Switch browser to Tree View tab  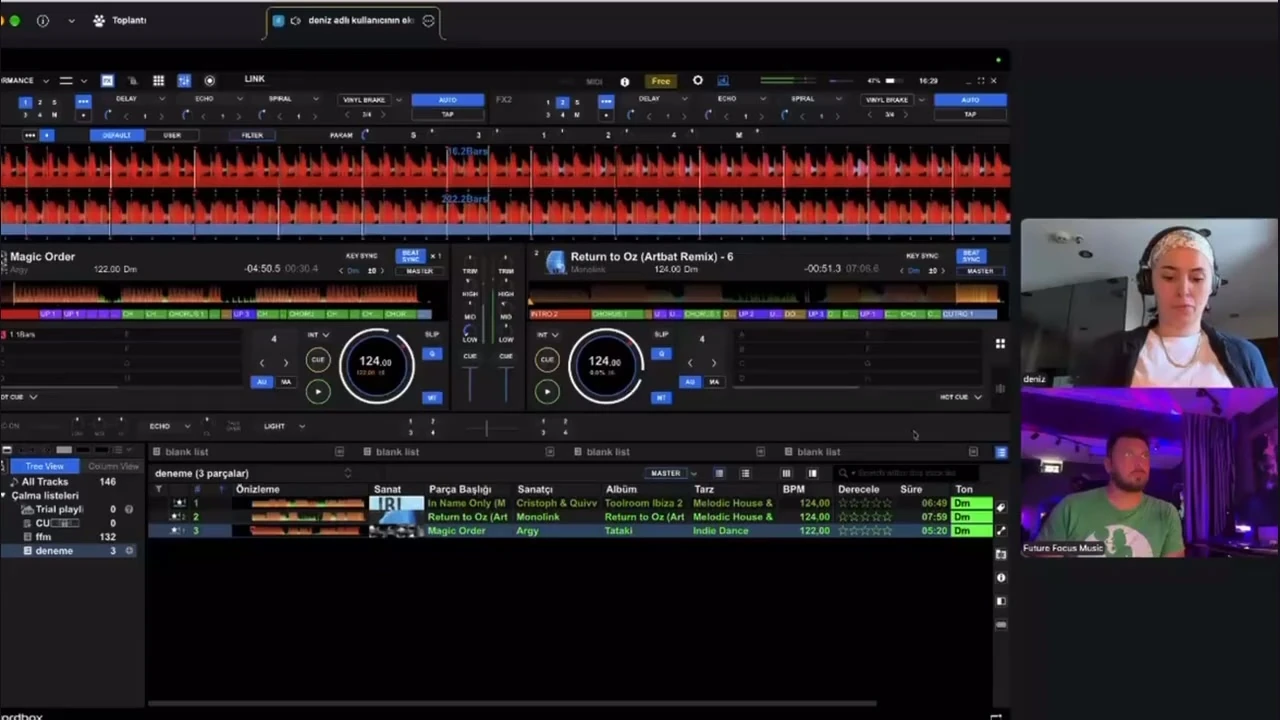44,466
